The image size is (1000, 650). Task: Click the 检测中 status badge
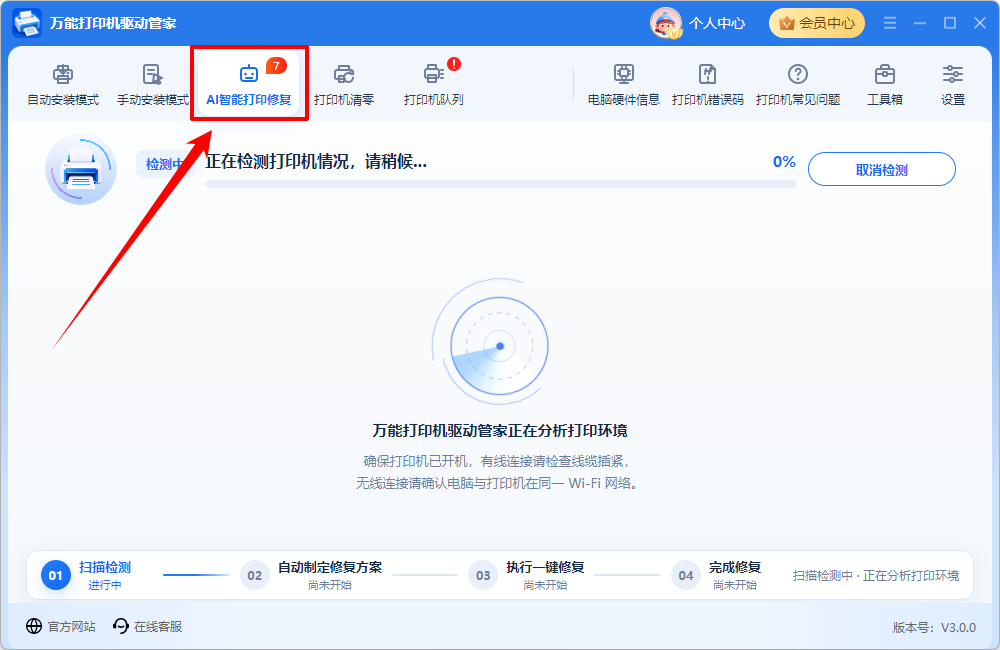click(165, 165)
